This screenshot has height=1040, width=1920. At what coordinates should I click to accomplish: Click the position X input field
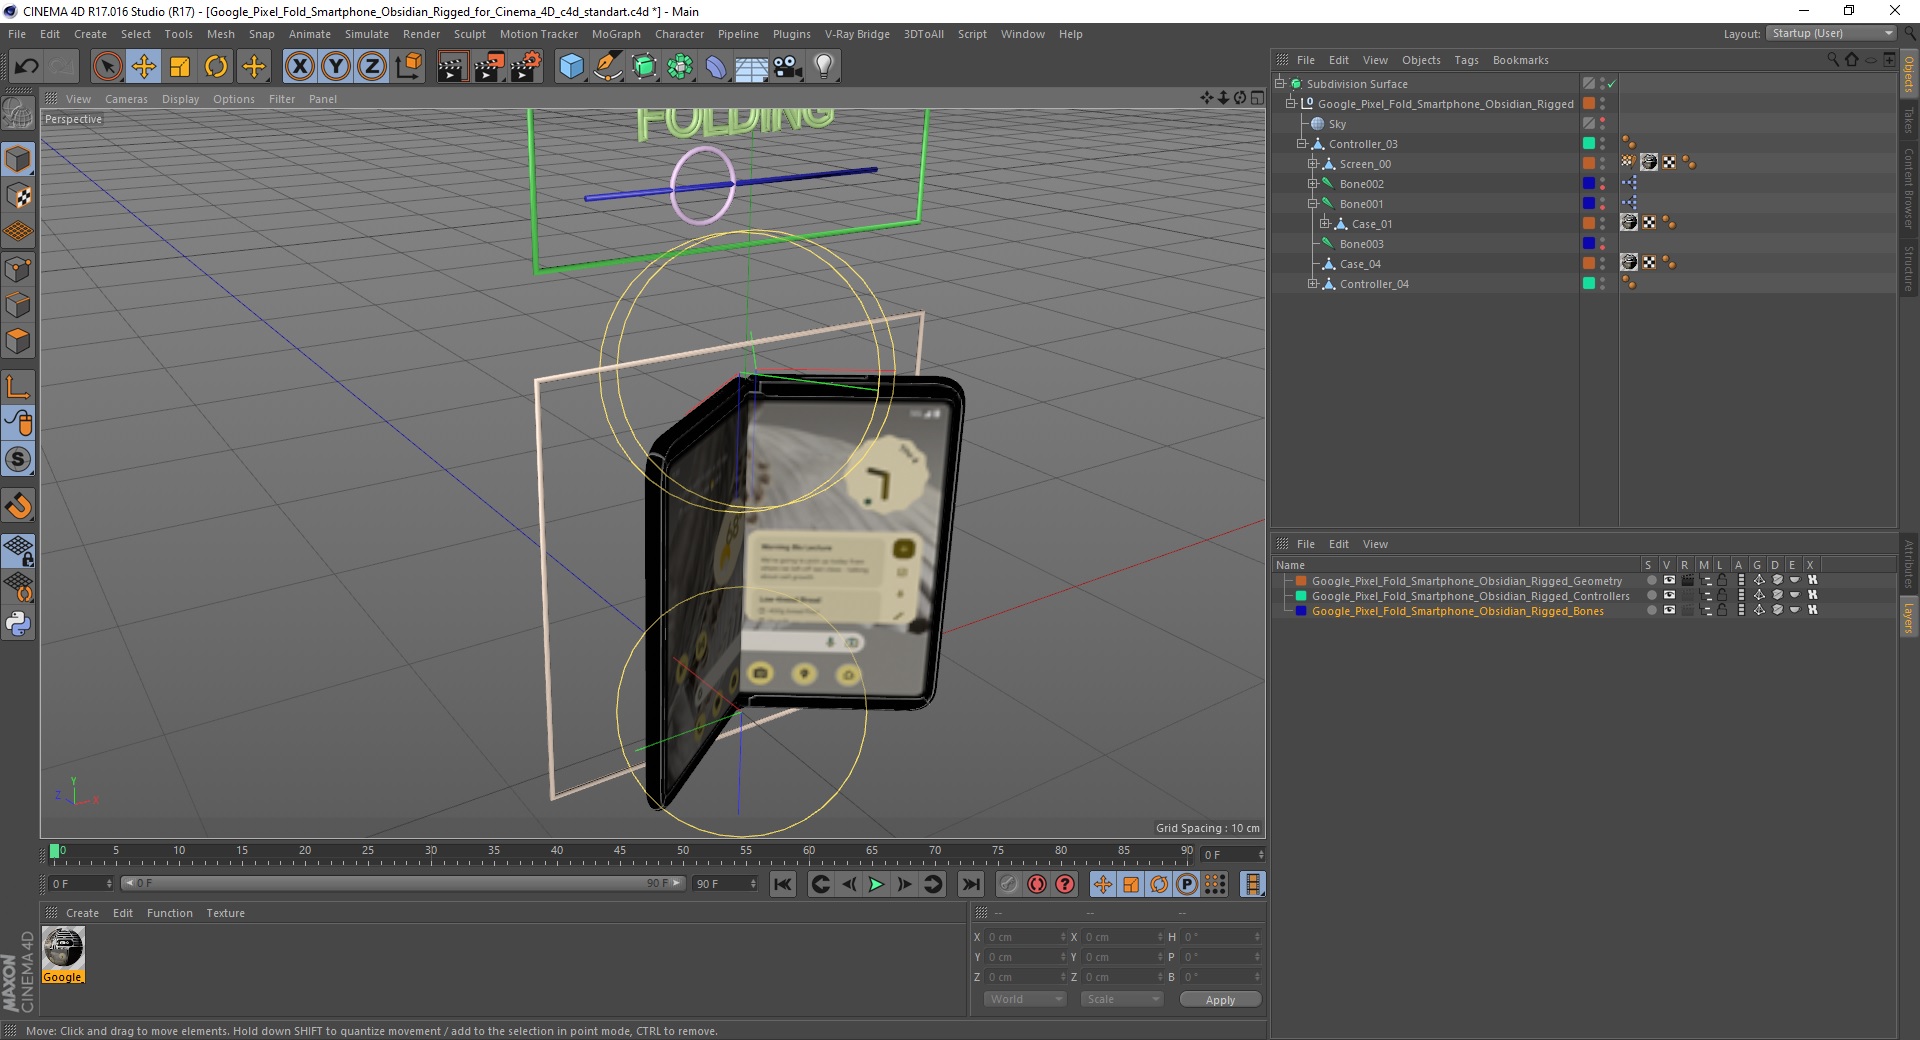click(1024, 937)
